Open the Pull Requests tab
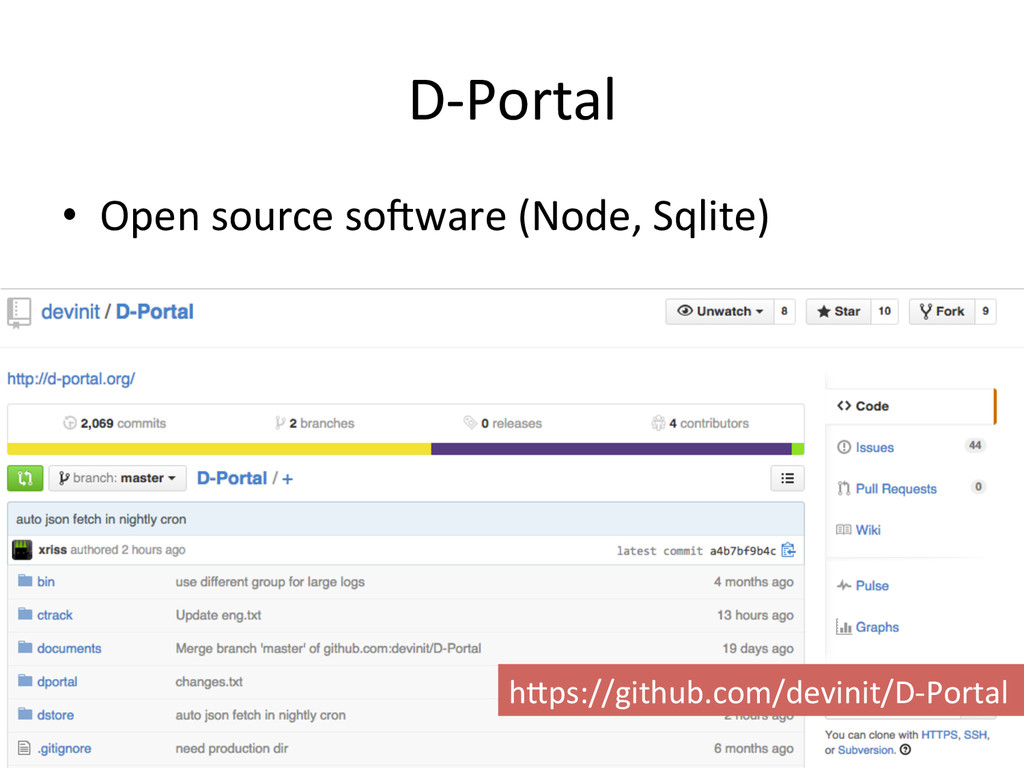This screenshot has width=1024, height=768. (x=896, y=488)
